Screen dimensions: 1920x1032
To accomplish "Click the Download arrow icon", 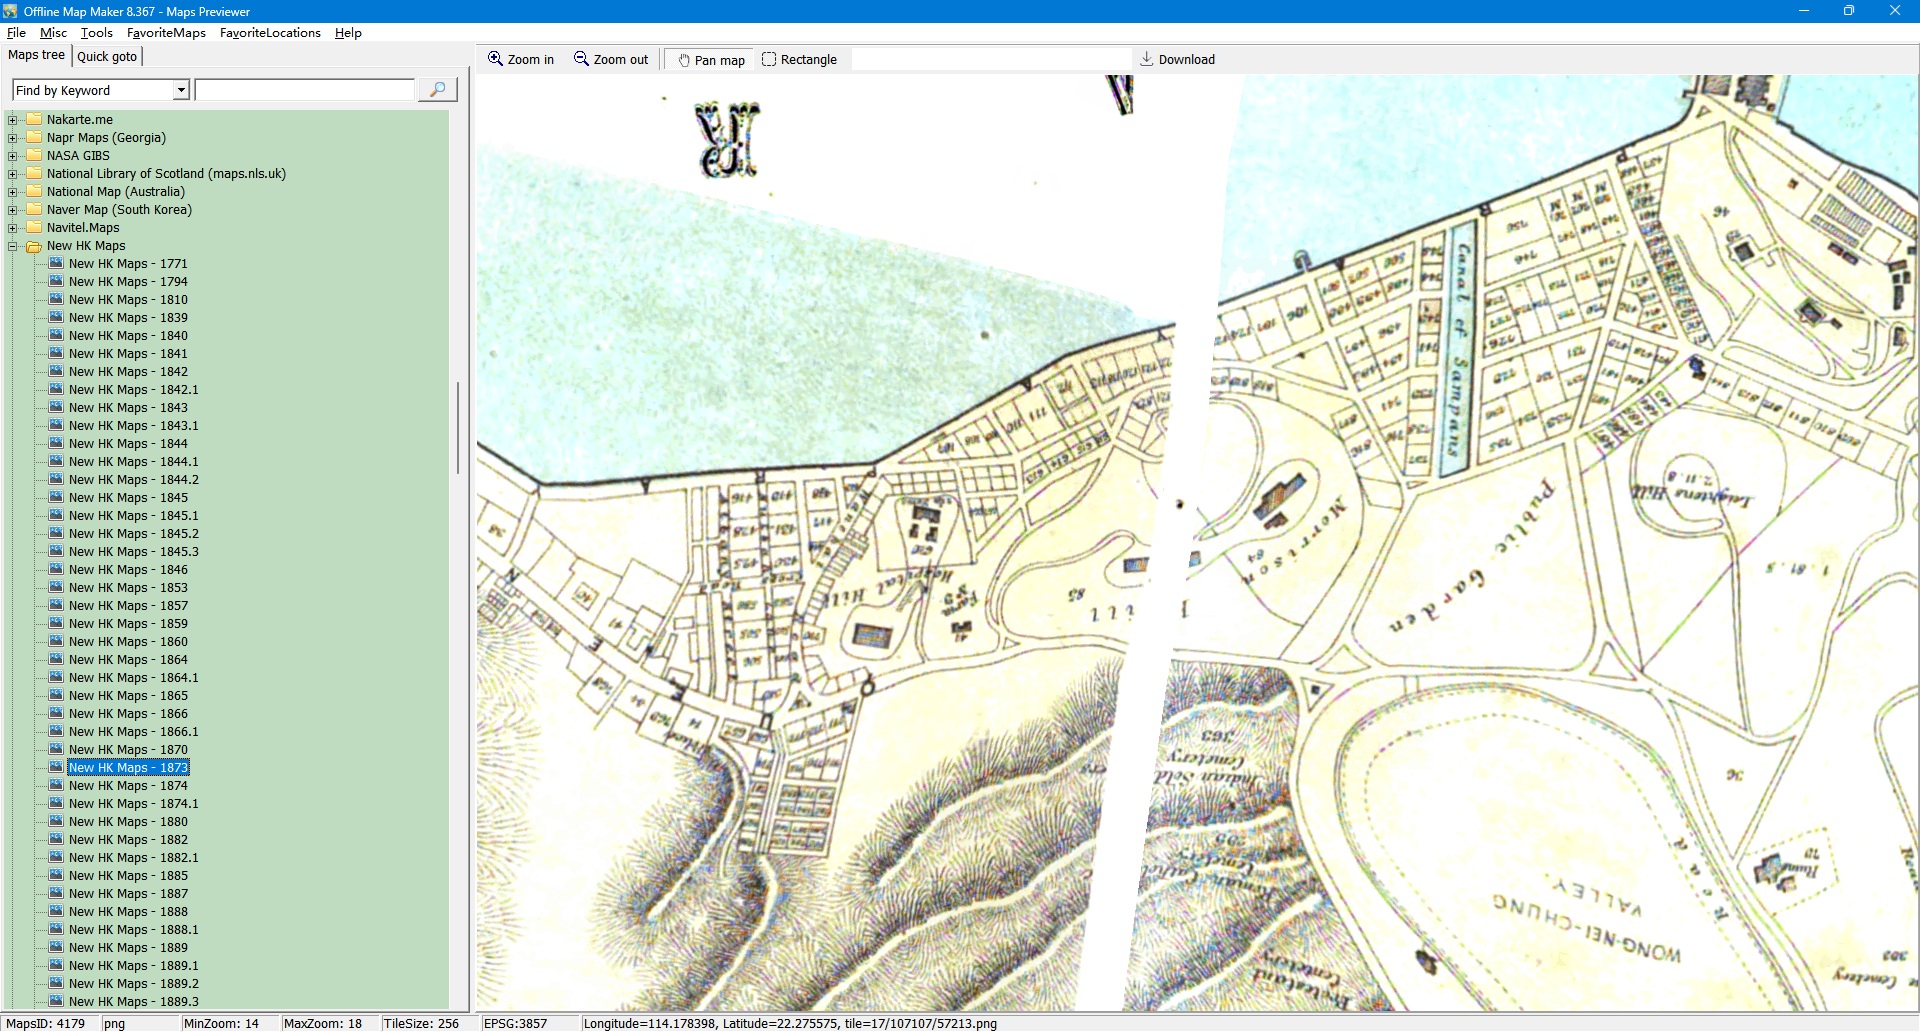I will pyautogui.click(x=1147, y=60).
